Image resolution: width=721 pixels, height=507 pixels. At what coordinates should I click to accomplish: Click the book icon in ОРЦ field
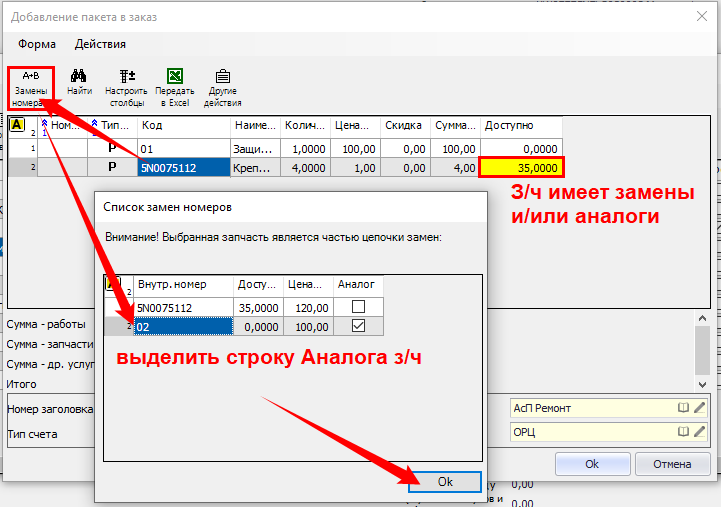[x=684, y=432]
